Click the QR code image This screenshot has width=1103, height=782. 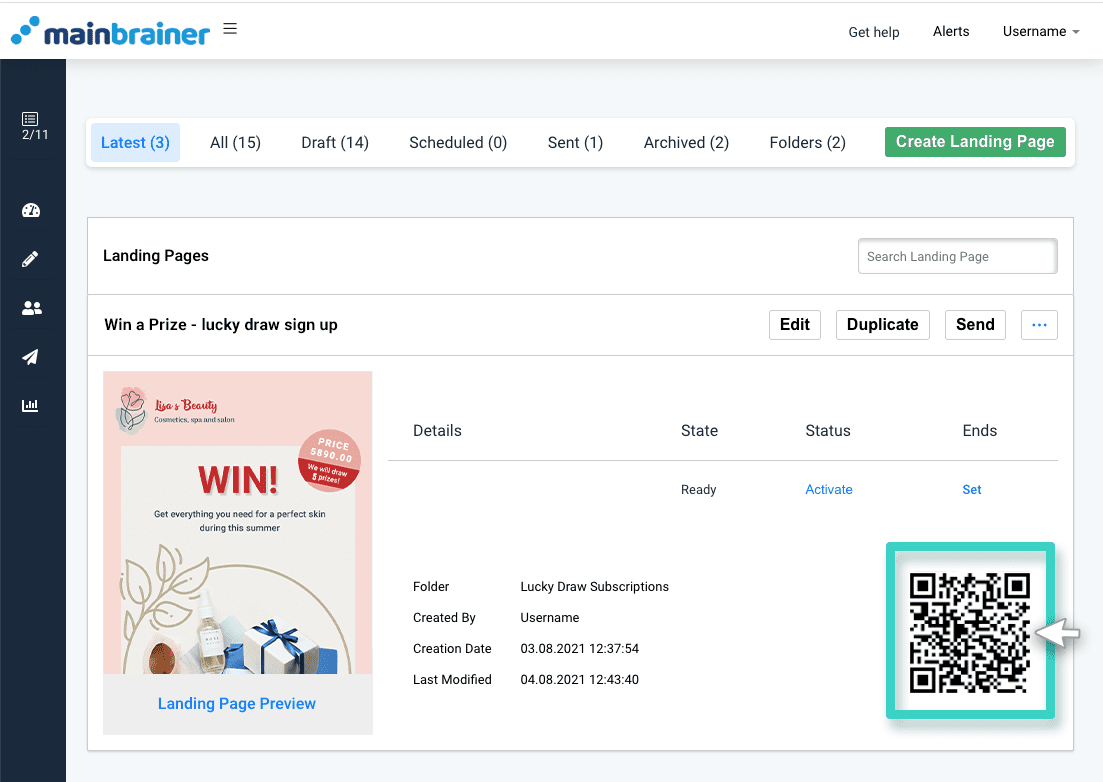coord(970,632)
